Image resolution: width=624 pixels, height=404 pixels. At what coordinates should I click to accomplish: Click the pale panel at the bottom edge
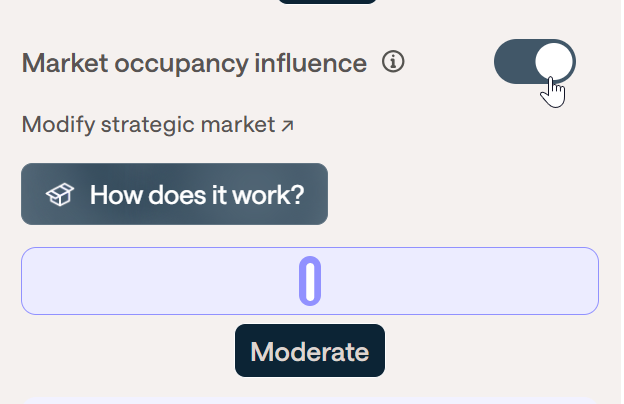coord(310,399)
